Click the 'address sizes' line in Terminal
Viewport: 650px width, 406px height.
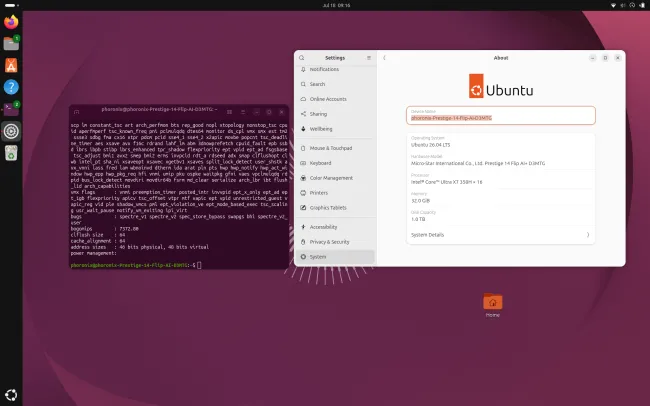tap(139, 247)
